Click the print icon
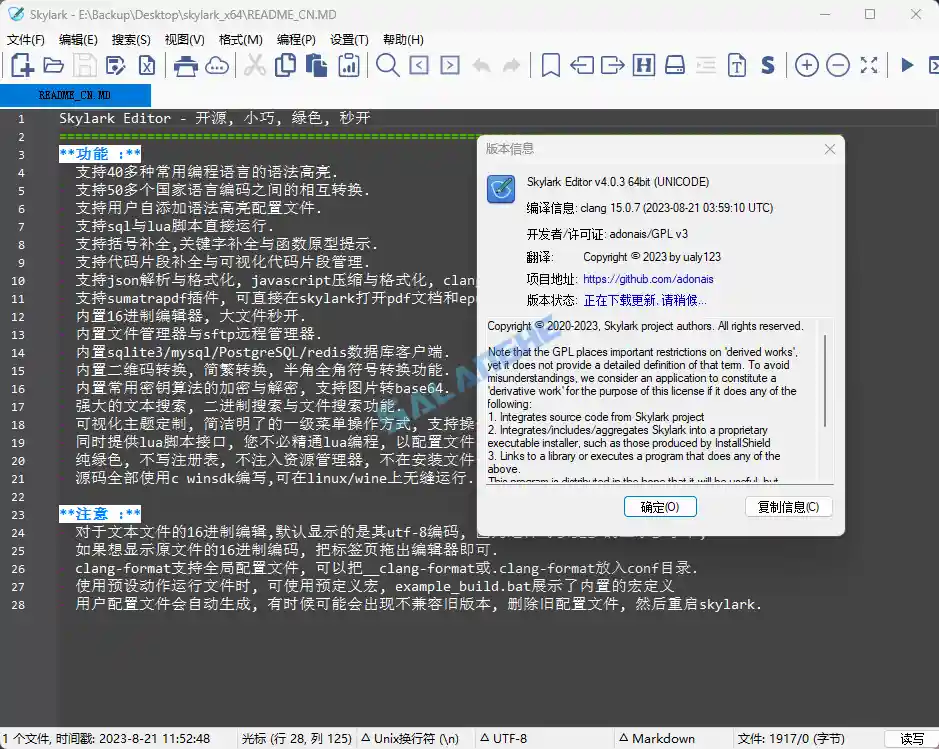 (186, 64)
